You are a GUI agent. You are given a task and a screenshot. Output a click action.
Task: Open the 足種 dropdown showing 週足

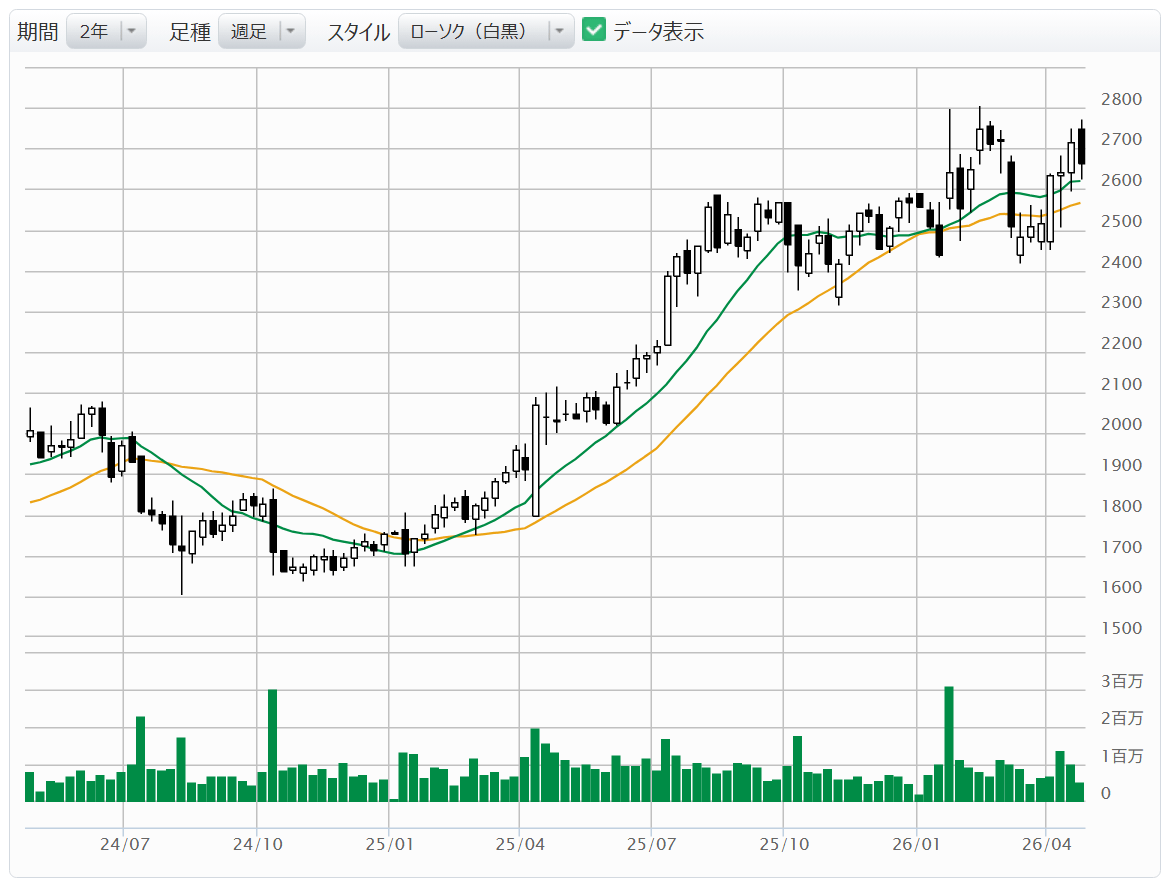249,32
